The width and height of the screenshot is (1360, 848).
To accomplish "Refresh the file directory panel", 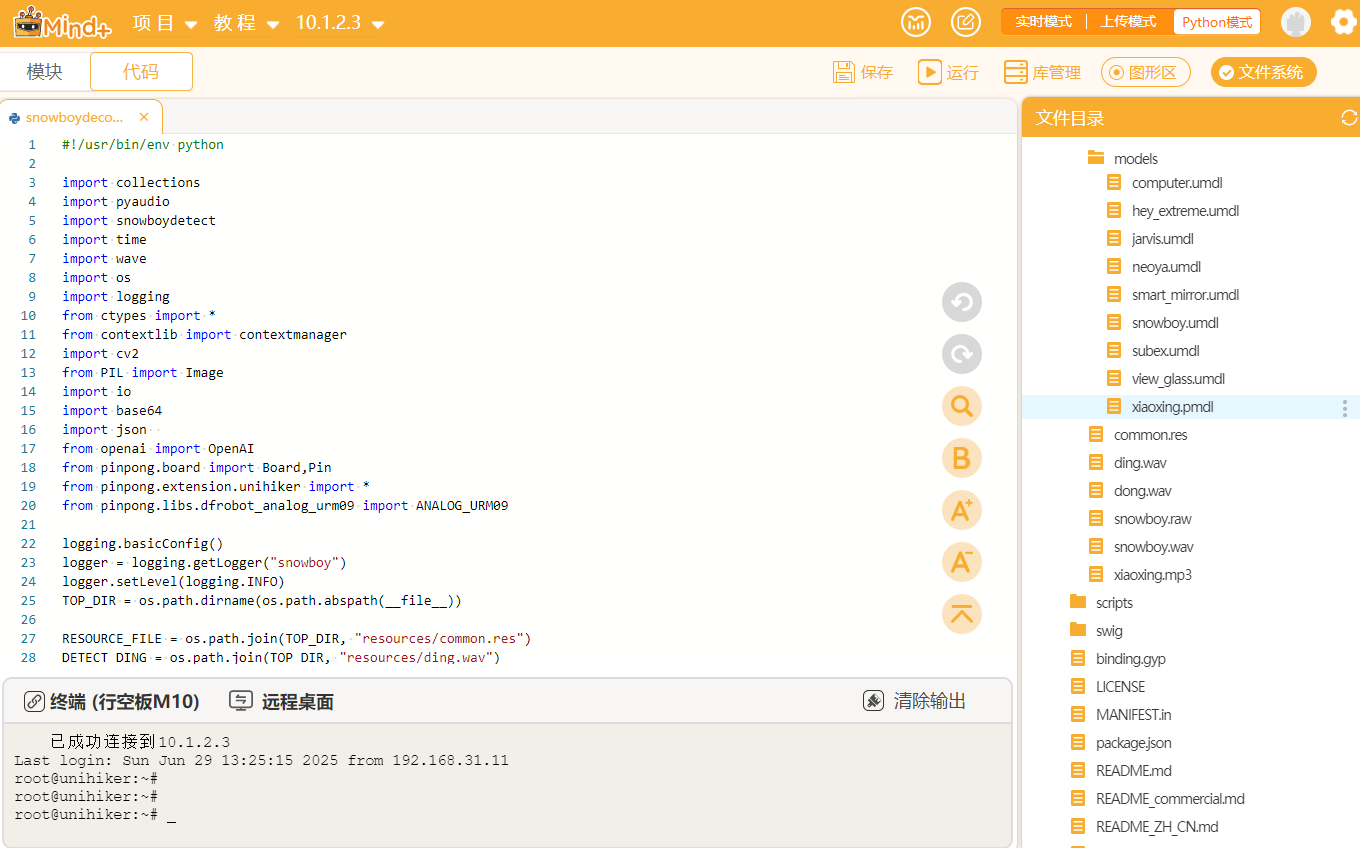I will point(1349,118).
